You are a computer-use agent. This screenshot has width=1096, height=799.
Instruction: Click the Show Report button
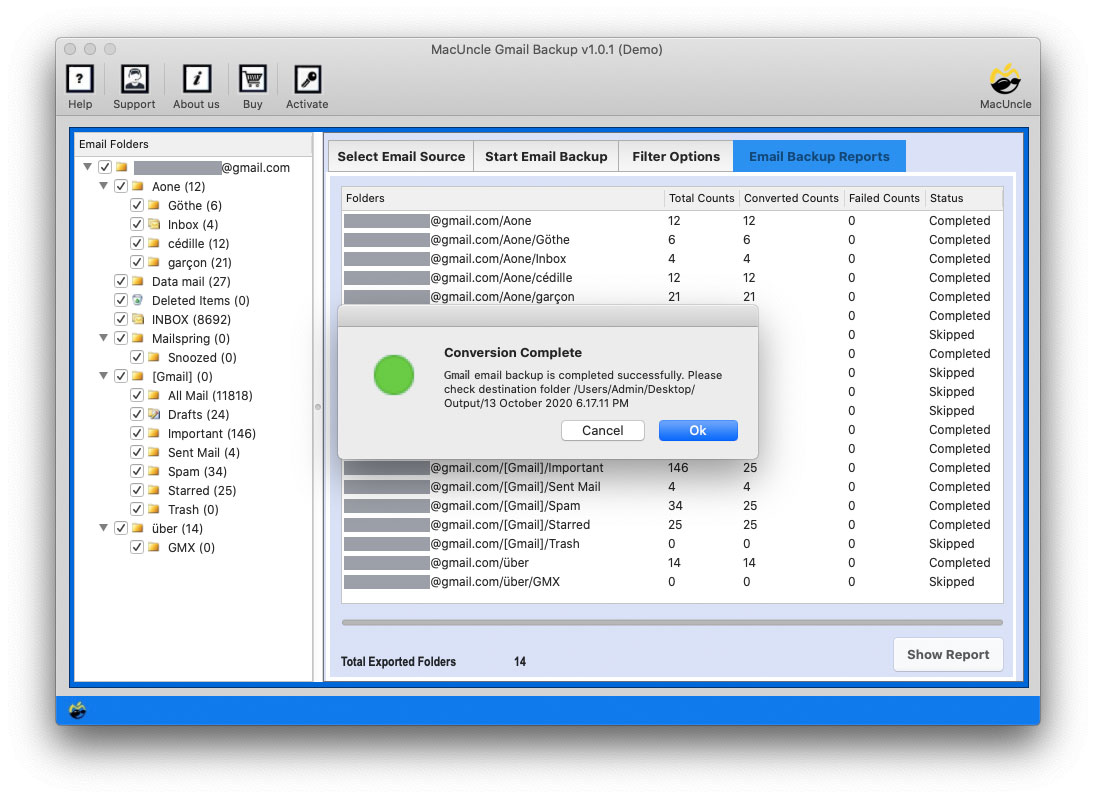point(947,654)
